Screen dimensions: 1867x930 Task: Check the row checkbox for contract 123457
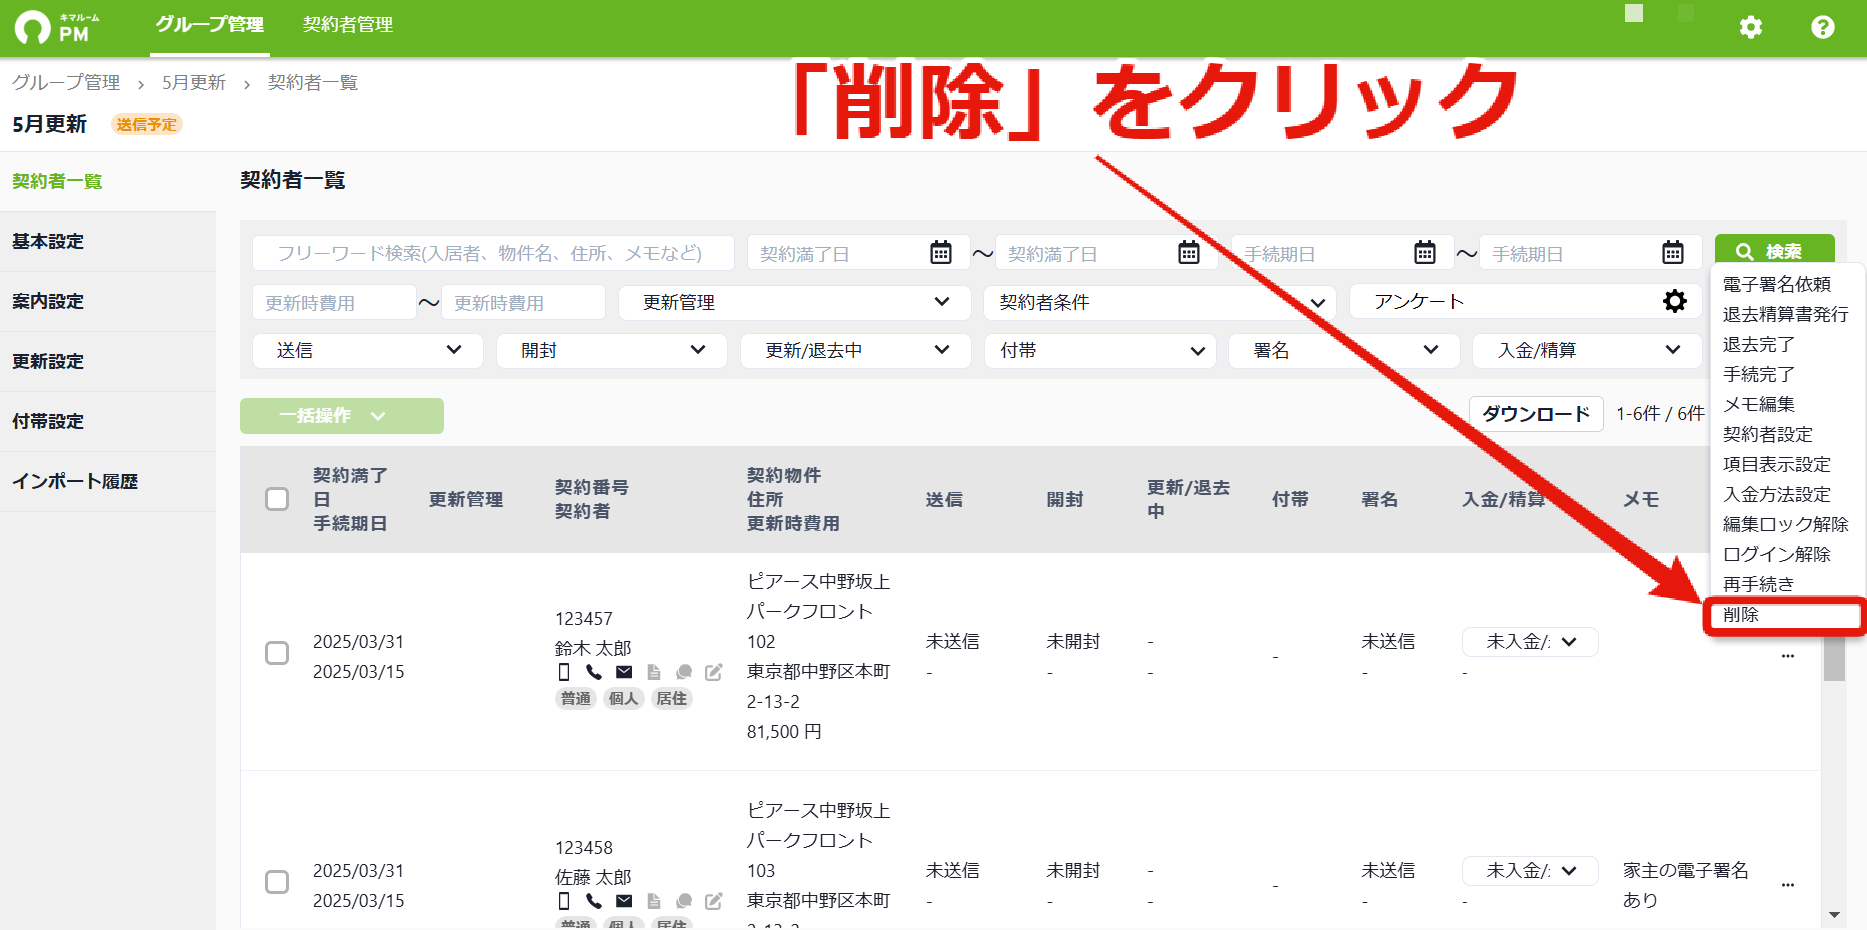click(x=277, y=653)
